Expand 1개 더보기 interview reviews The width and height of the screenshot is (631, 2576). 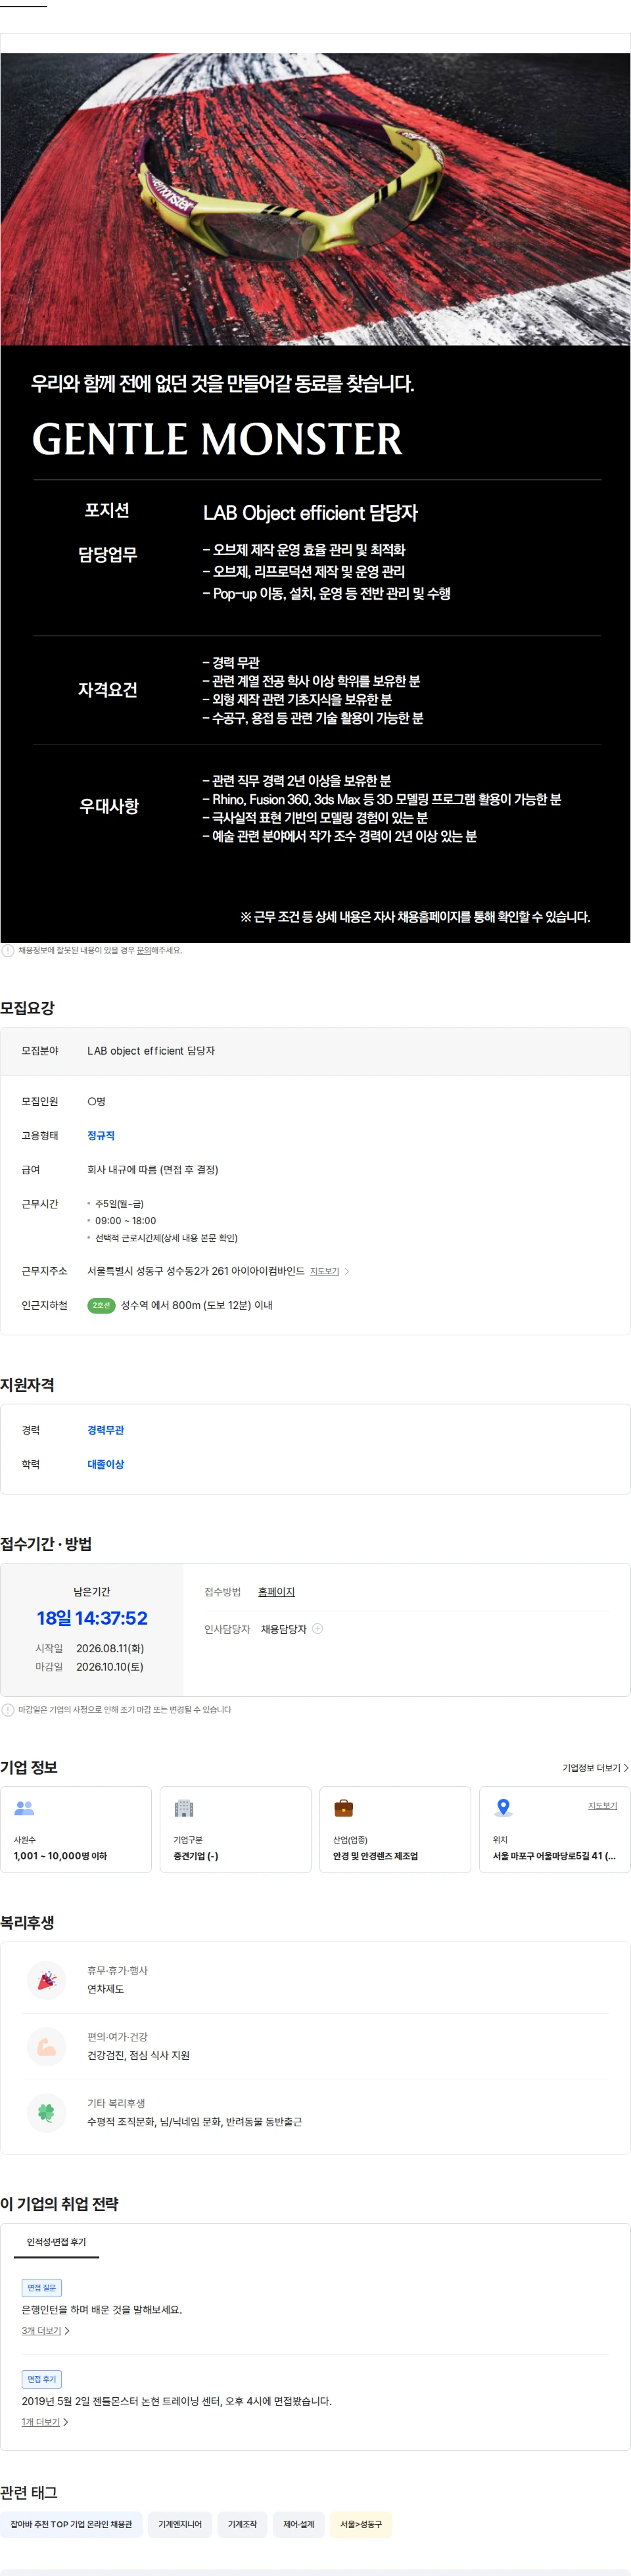(x=45, y=2422)
